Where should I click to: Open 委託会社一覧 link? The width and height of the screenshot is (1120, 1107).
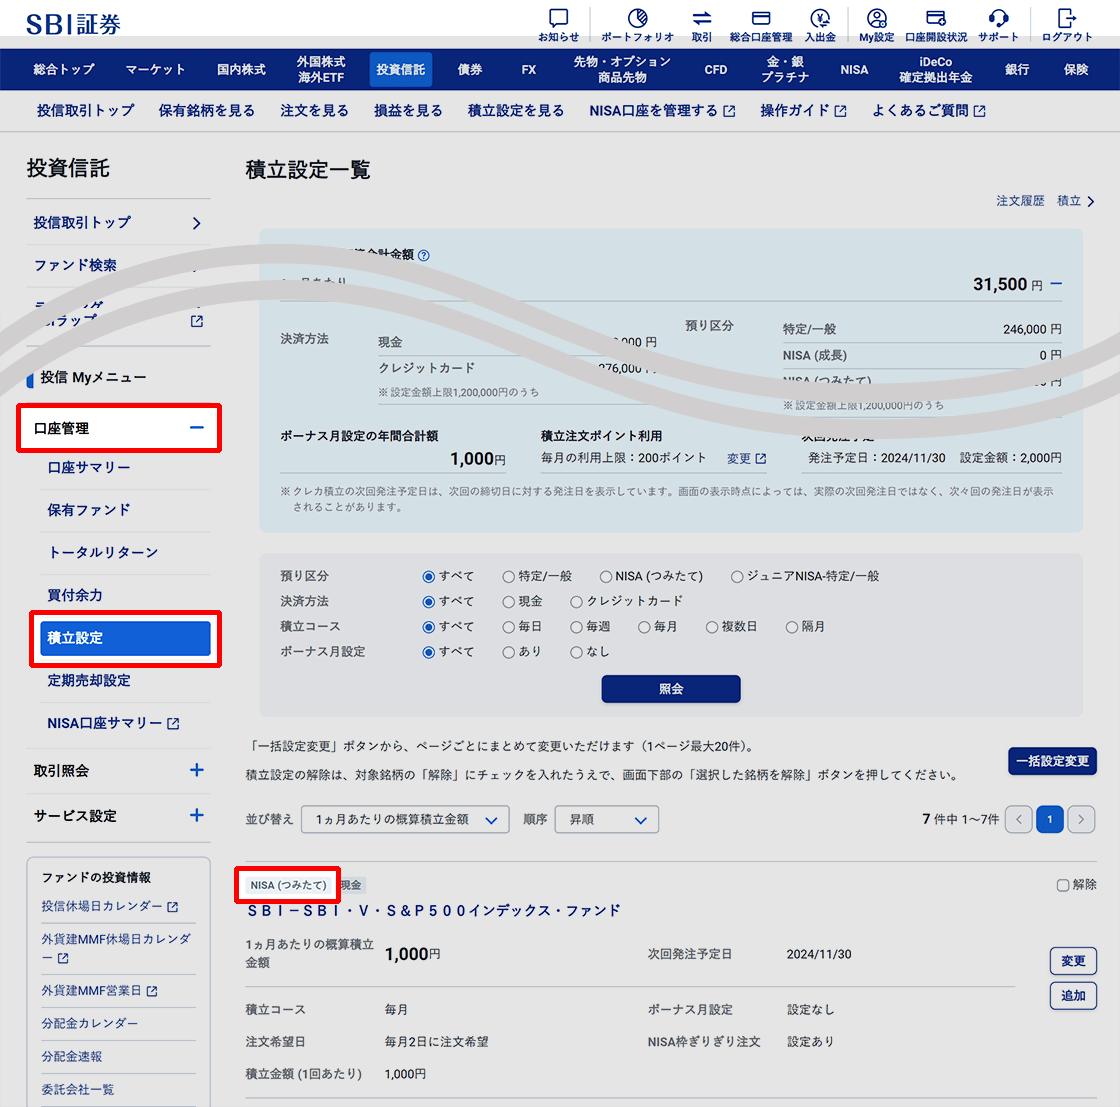pyautogui.click(x=77, y=1090)
